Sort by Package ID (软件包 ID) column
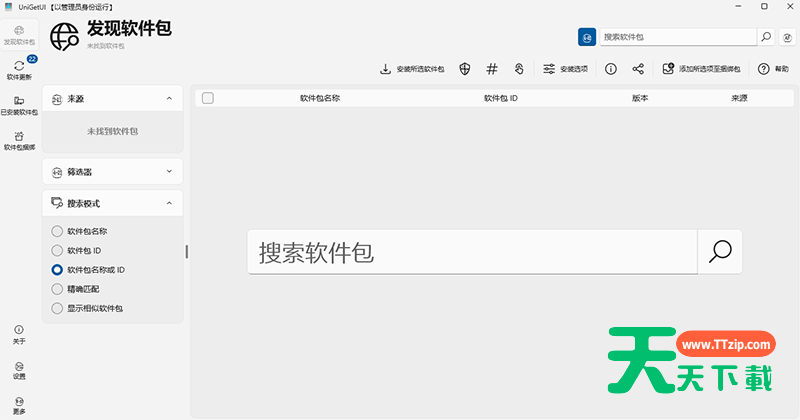Viewport: 800px width, 420px height. [501, 98]
